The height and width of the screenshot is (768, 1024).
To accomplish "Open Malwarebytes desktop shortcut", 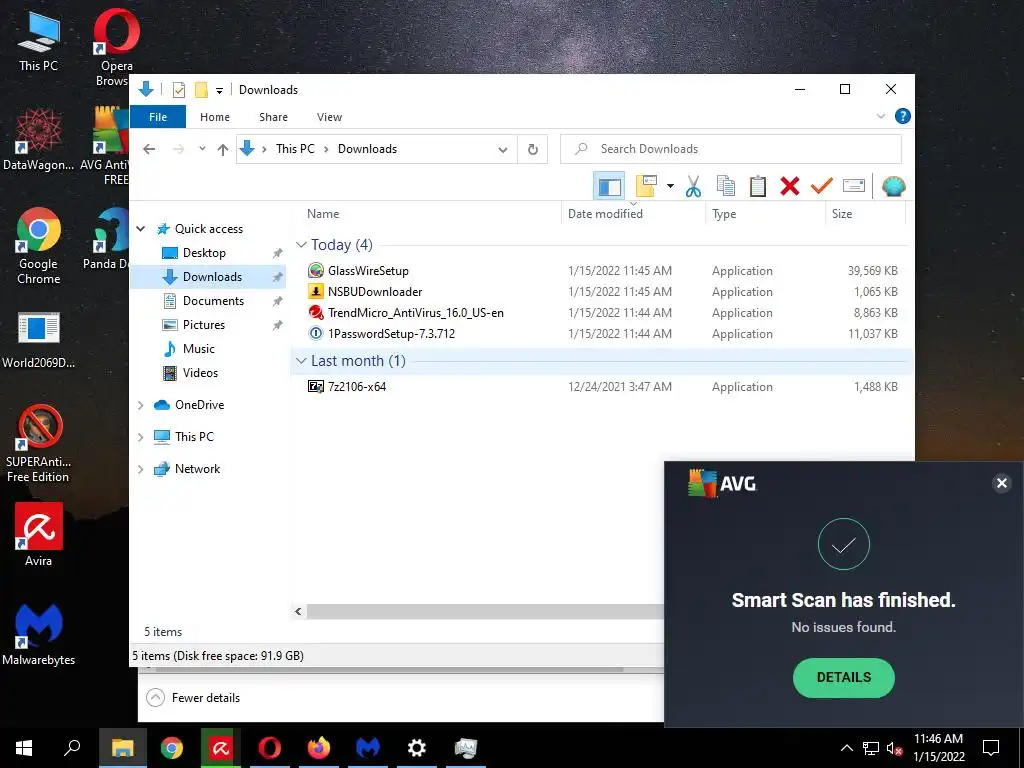I will [x=39, y=633].
